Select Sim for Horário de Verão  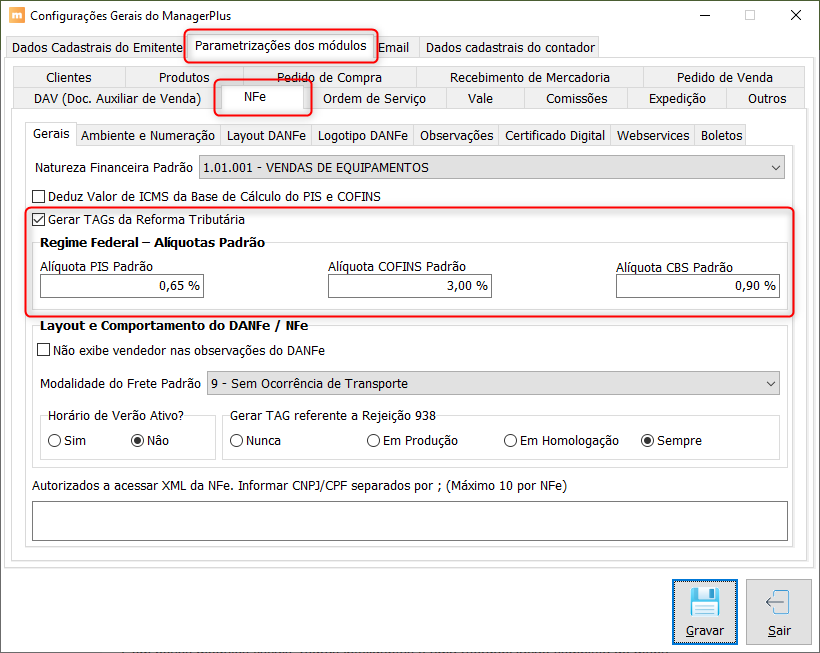tap(54, 441)
